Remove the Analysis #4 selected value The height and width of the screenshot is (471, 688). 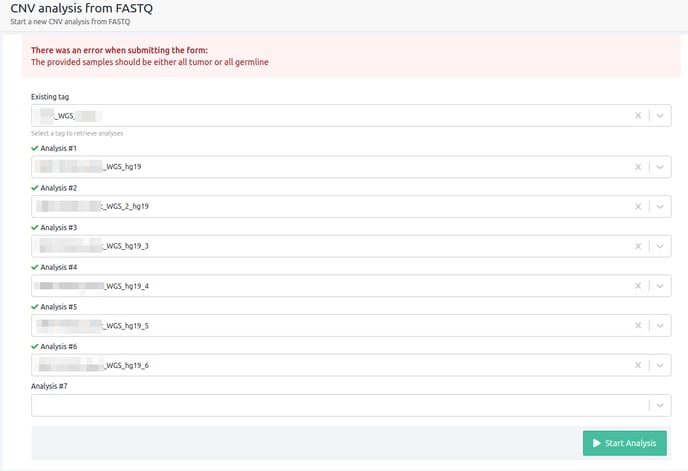(638, 286)
